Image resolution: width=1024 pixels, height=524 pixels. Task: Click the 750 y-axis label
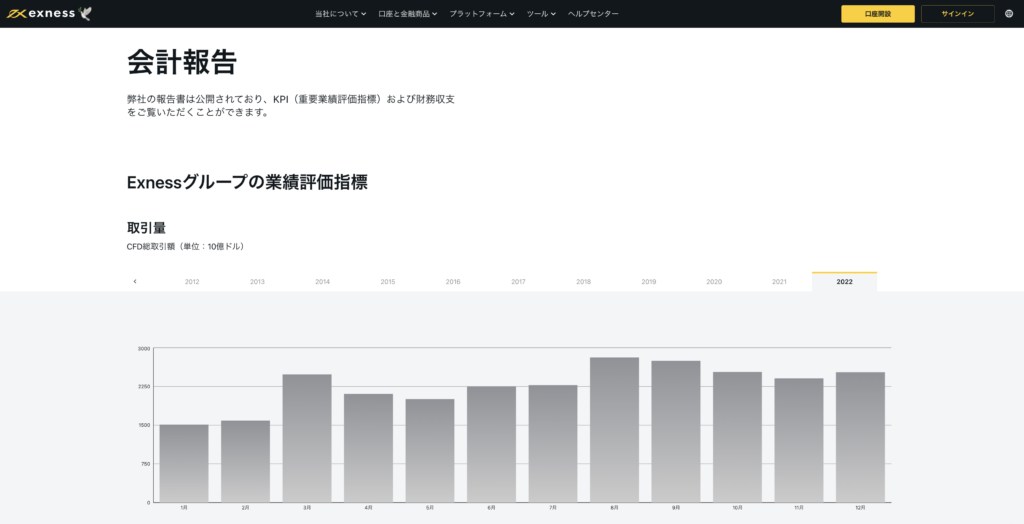tap(146, 464)
